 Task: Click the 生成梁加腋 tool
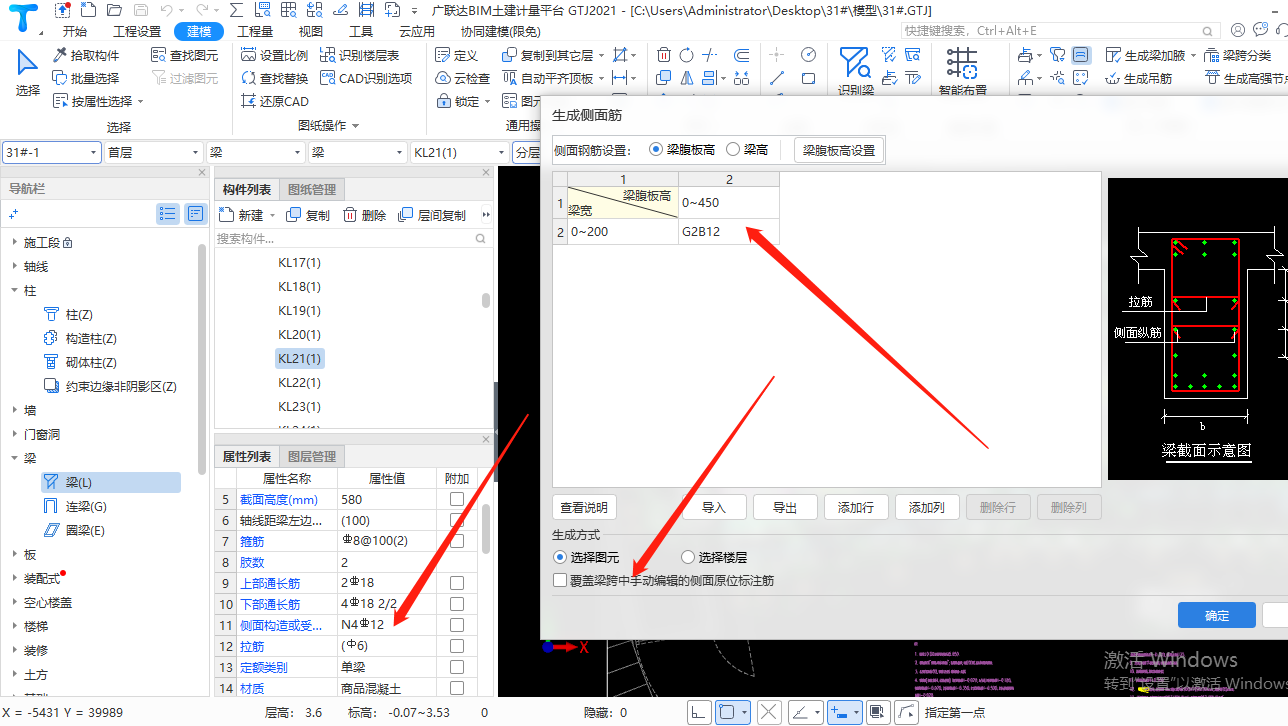point(1145,55)
